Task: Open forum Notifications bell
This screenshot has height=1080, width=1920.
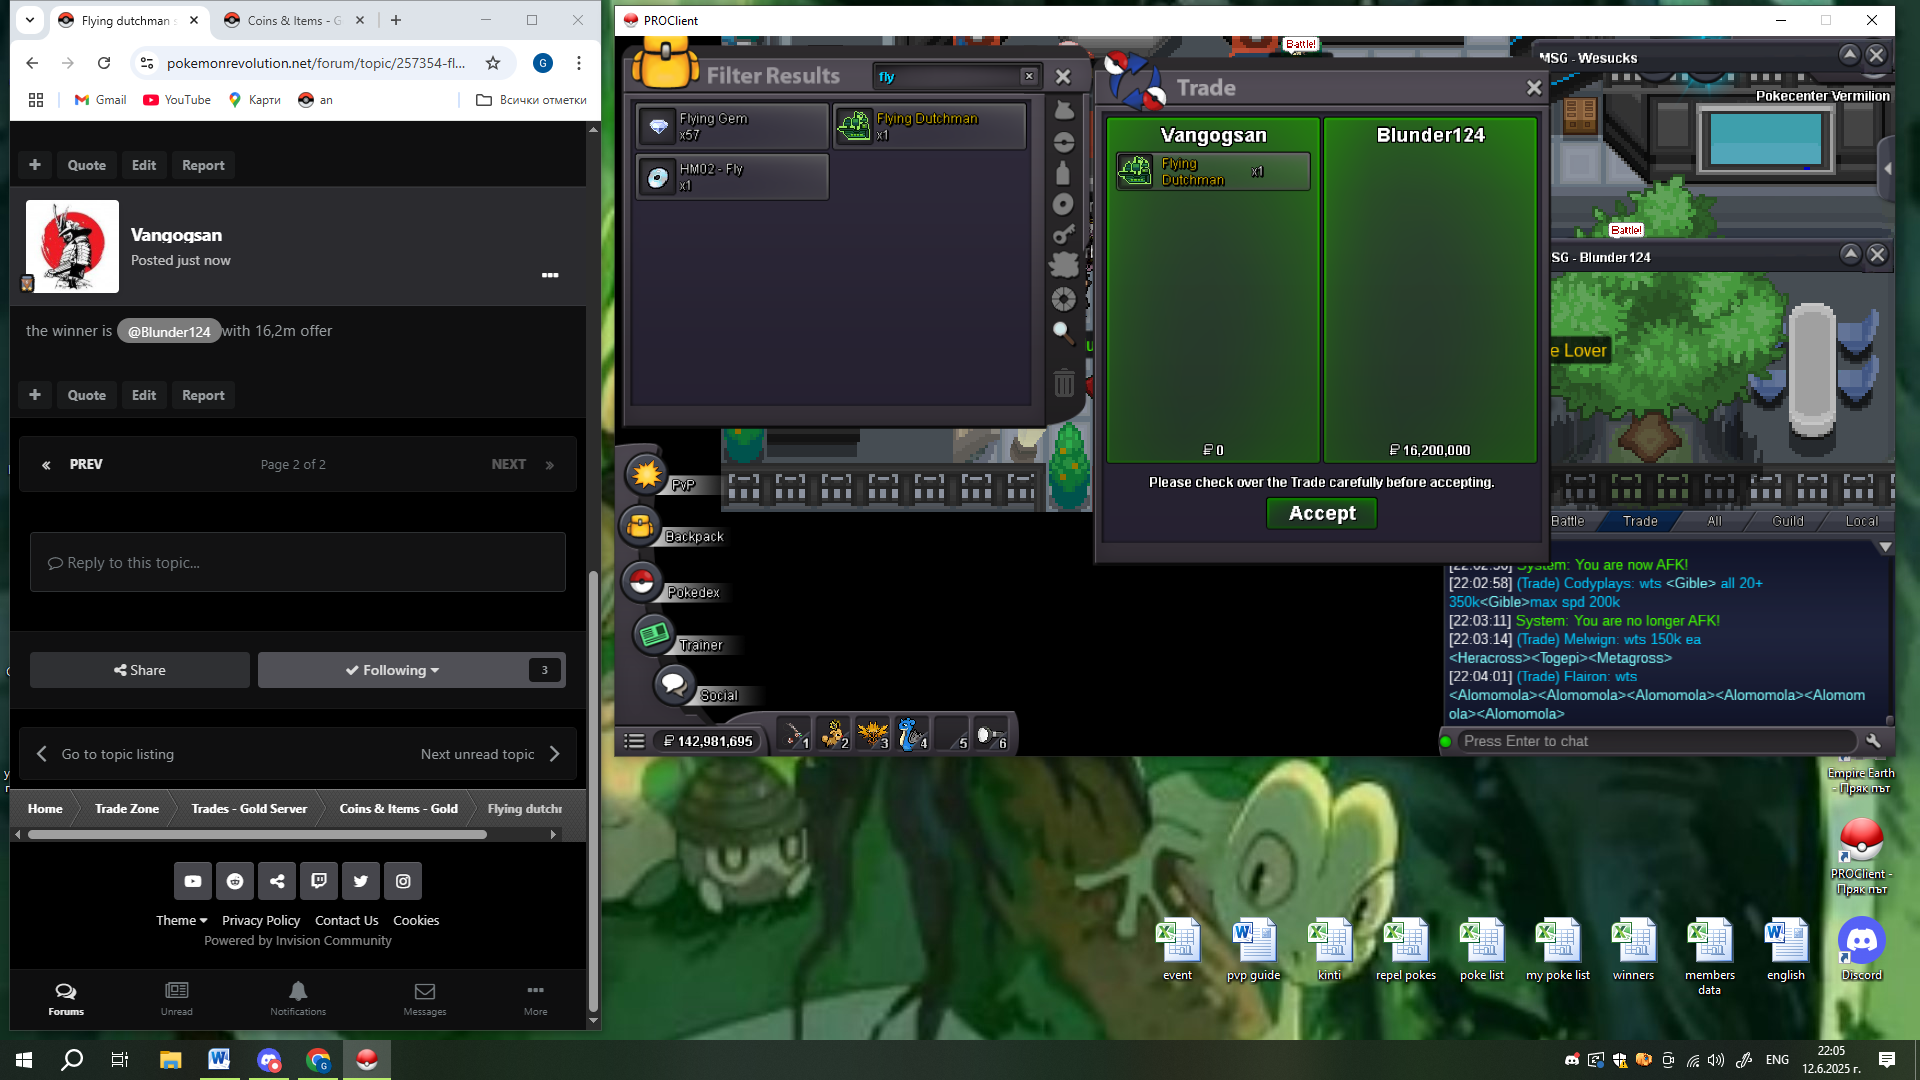Action: coord(298,997)
